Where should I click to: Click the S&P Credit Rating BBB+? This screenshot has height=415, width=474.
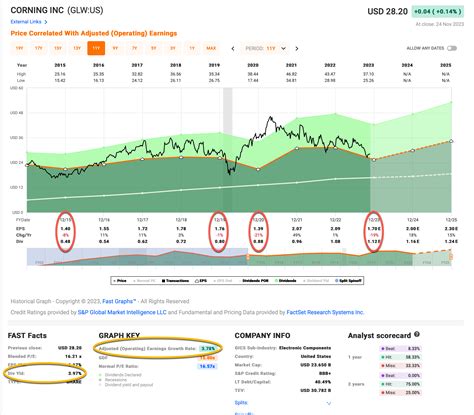(x=324, y=373)
